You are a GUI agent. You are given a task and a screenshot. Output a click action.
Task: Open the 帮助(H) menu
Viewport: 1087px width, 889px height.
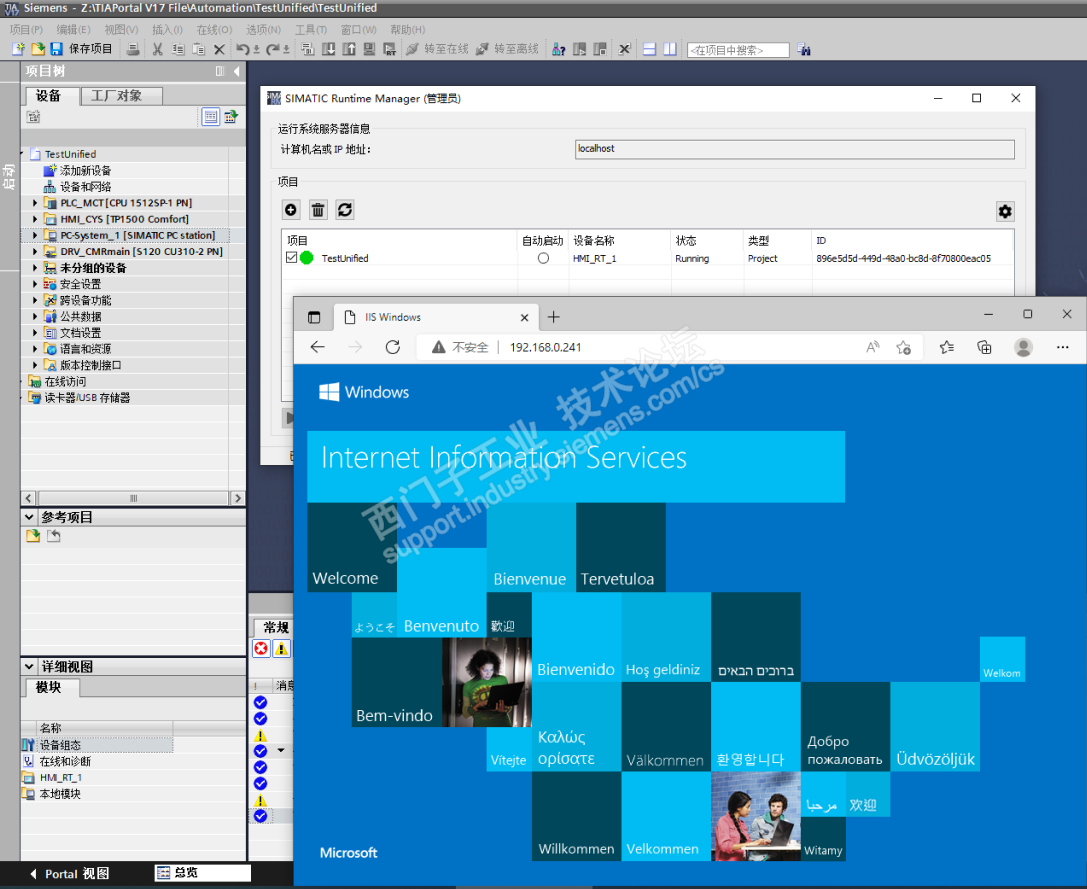[408, 29]
